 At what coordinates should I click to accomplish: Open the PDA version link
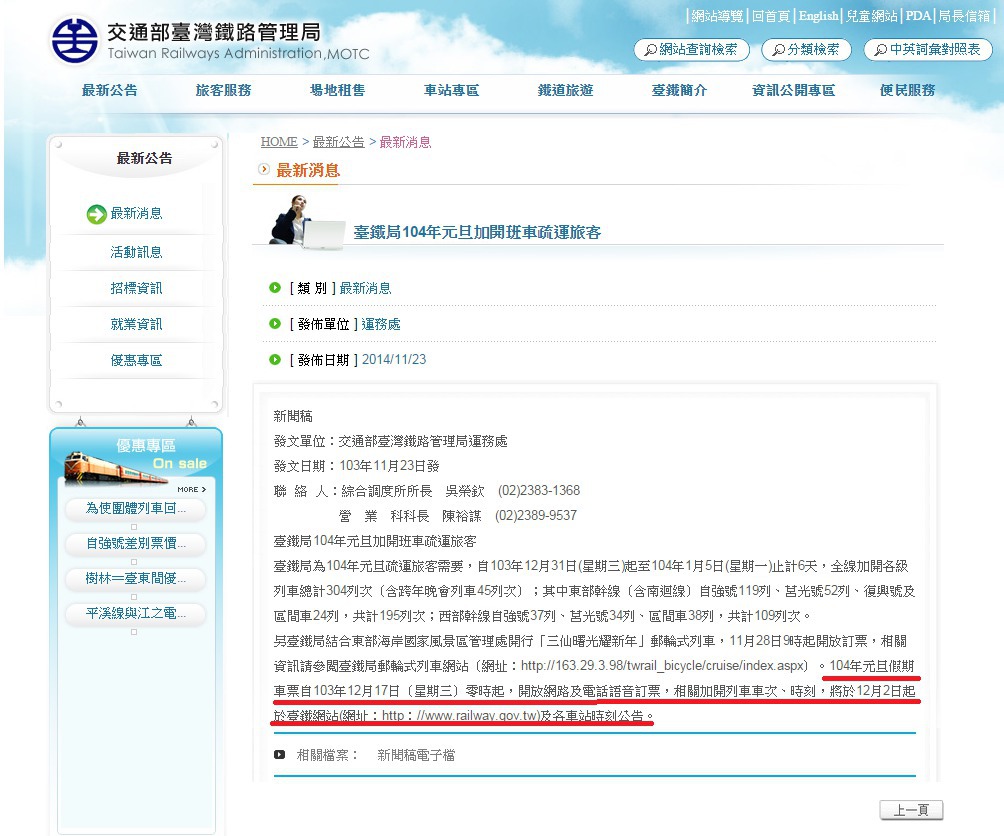pyautogui.click(x=918, y=16)
